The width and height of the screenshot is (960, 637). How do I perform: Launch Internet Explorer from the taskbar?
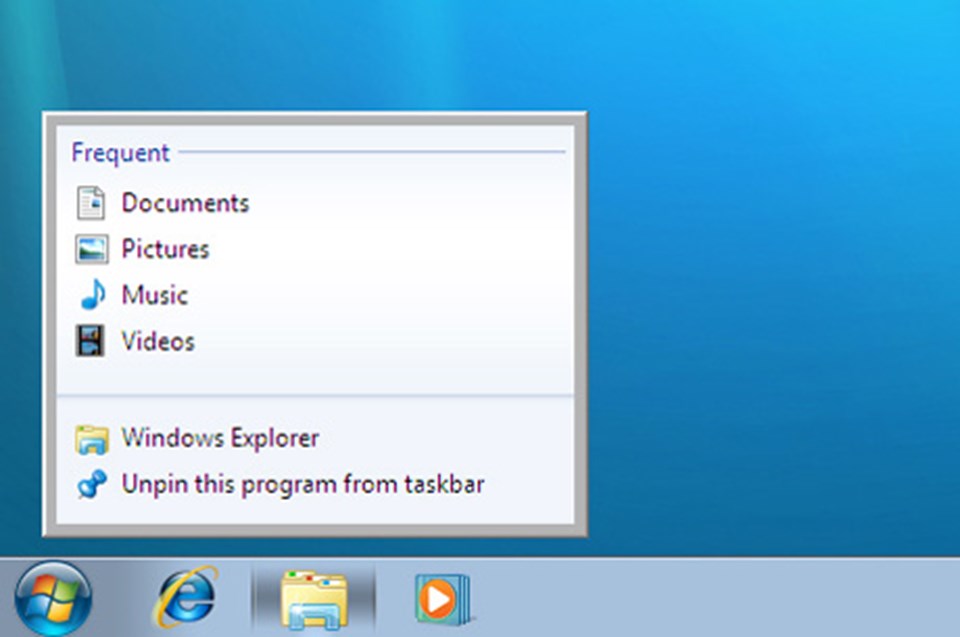click(x=186, y=597)
